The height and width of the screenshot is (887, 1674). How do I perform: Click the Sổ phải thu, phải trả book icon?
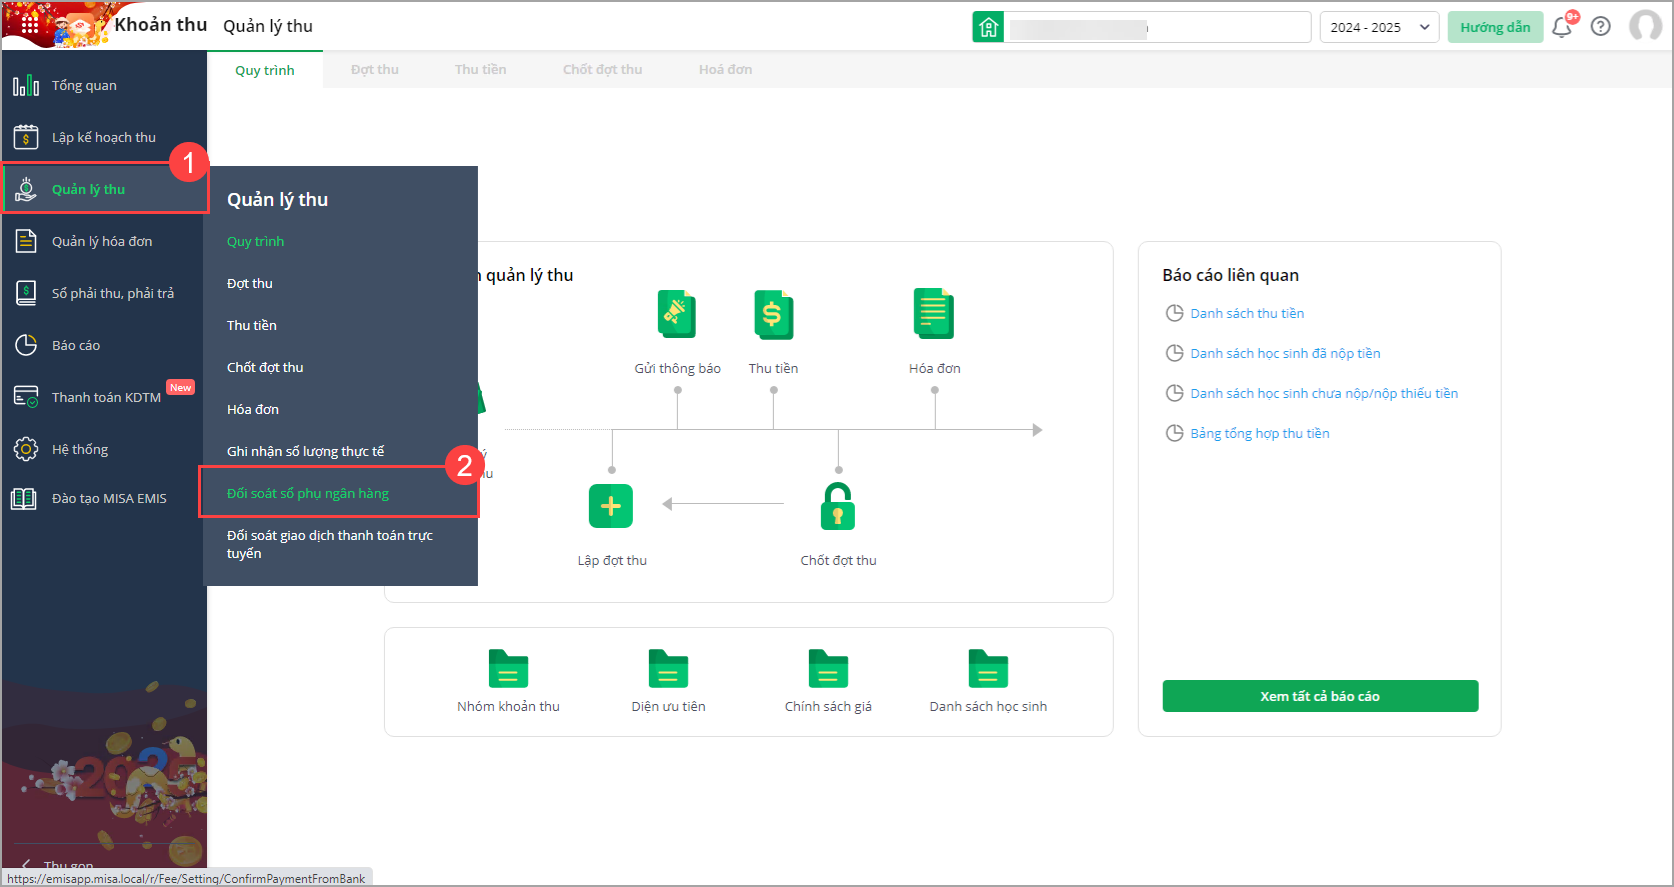[x=26, y=293]
